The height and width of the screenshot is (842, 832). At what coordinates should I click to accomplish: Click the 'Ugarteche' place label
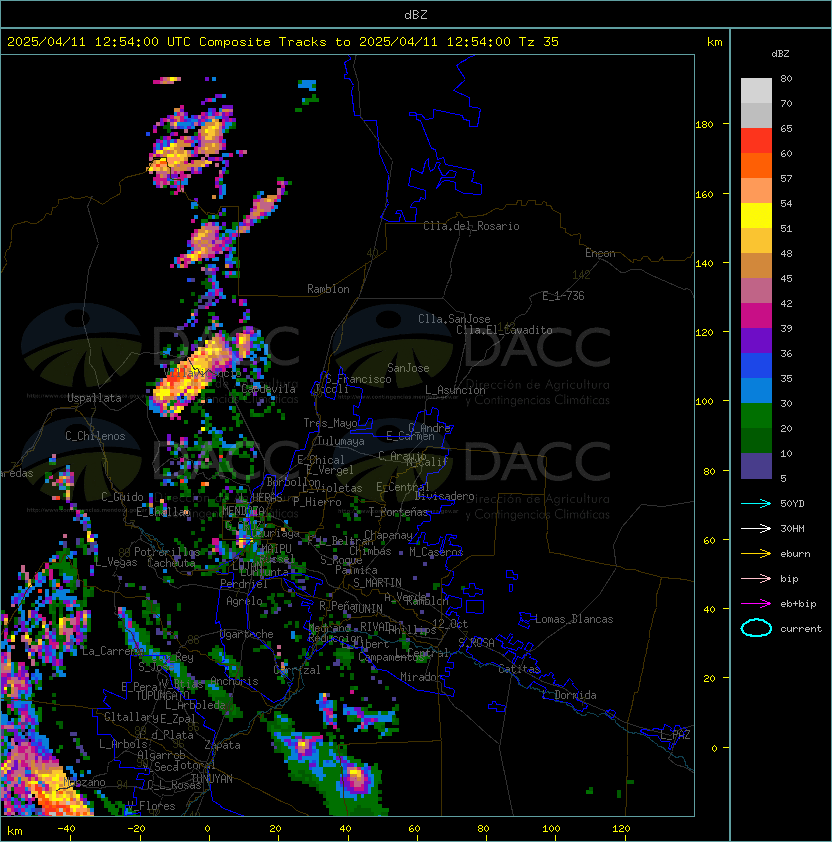tap(247, 634)
